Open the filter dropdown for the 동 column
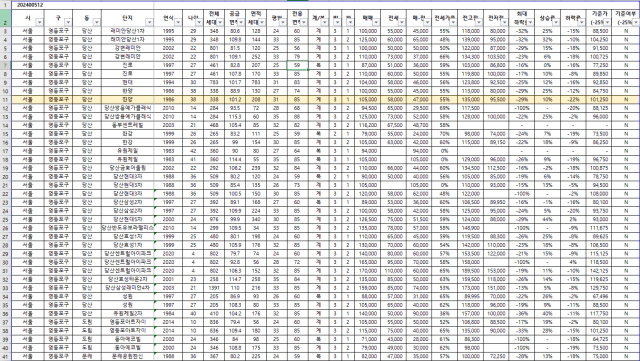Screen dimensions: 640x361 [97, 22]
